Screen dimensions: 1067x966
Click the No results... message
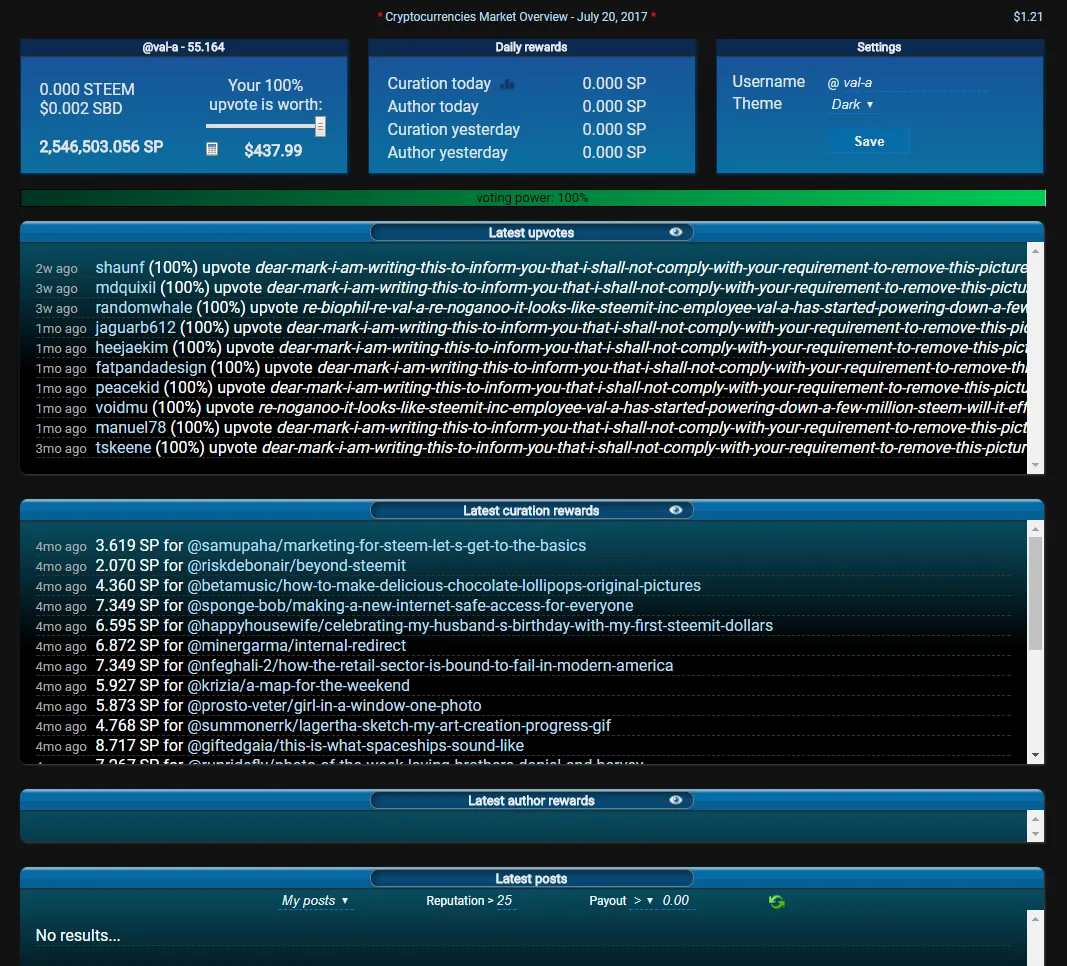(78, 935)
